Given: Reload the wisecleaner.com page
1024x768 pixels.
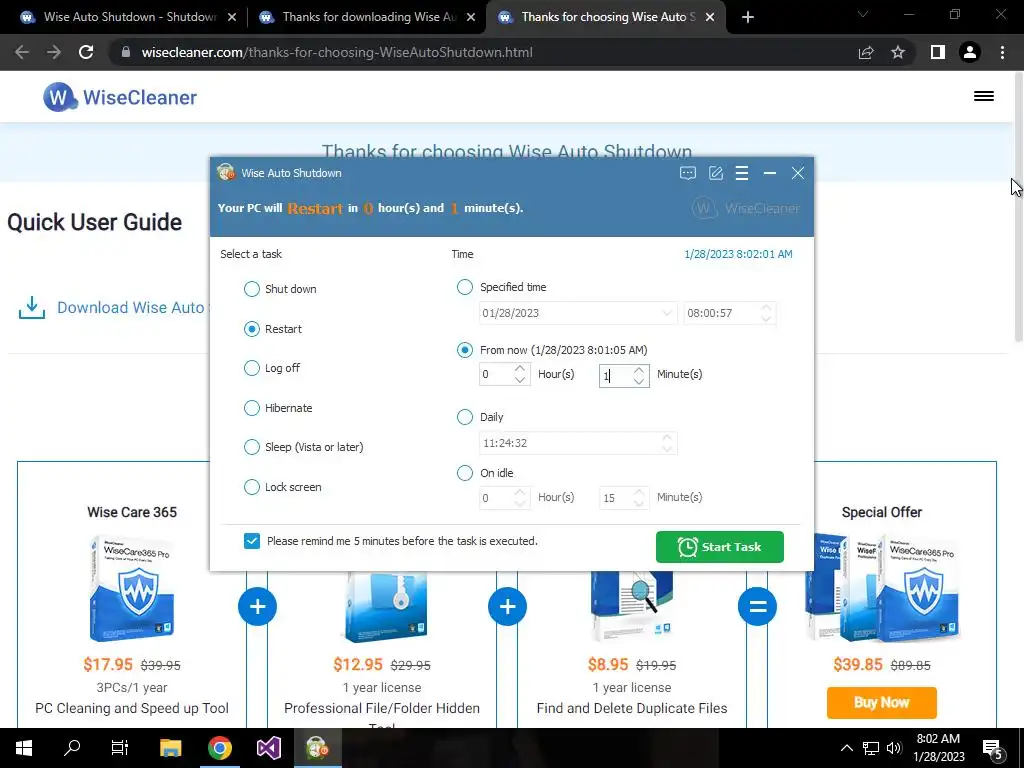Looking at the screenshot, I should pyautogui.click(x=86, y=52).
